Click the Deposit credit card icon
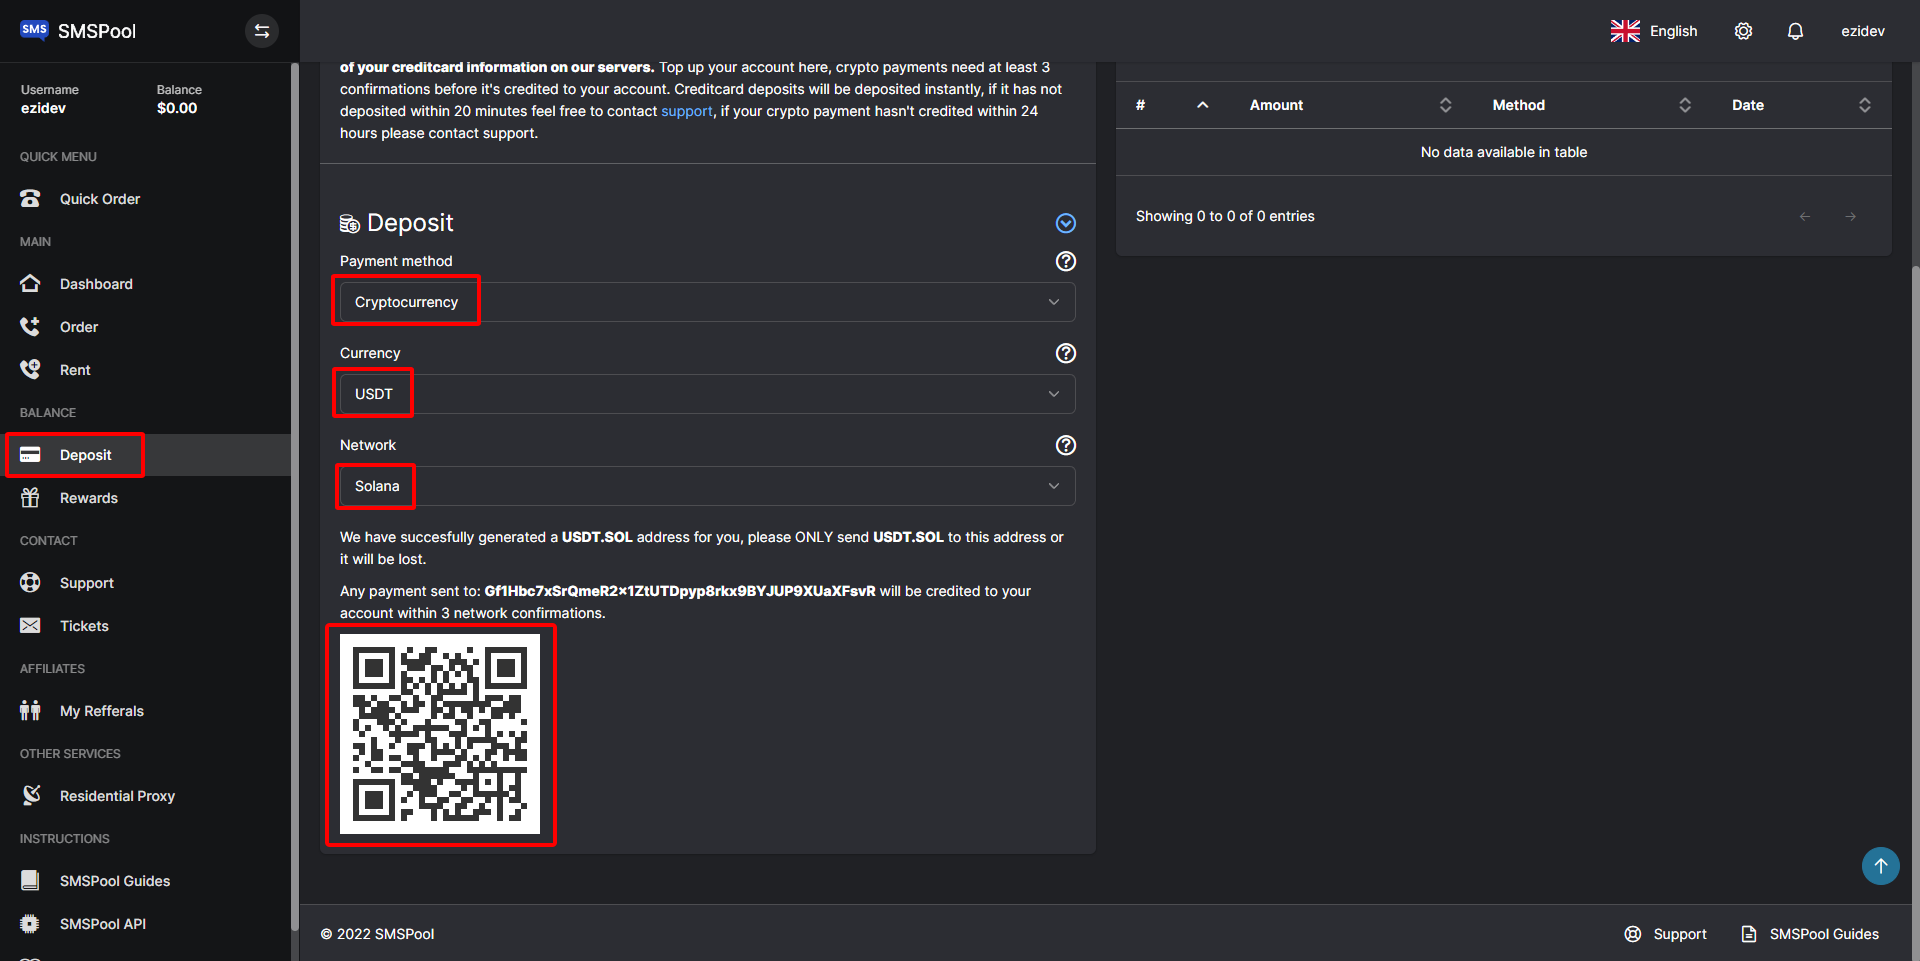 (x=30, y=454)
